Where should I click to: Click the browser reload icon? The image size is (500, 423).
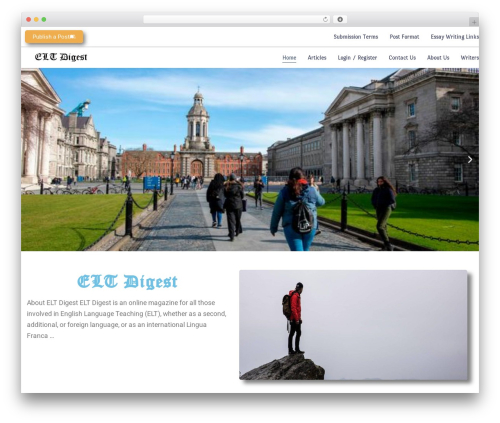coord(325,20)
